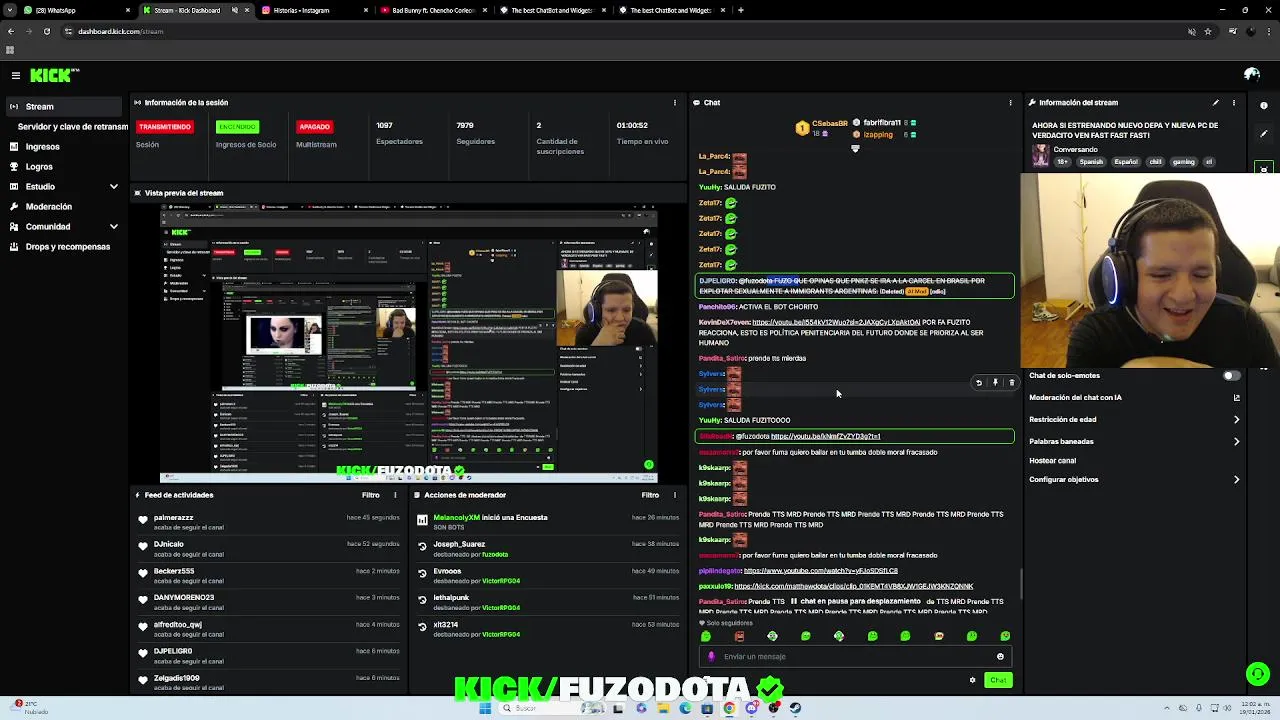Click the browser address bar
This screenshot has width=1280, height=720.
pyautogui.click(x=620, y=31)
